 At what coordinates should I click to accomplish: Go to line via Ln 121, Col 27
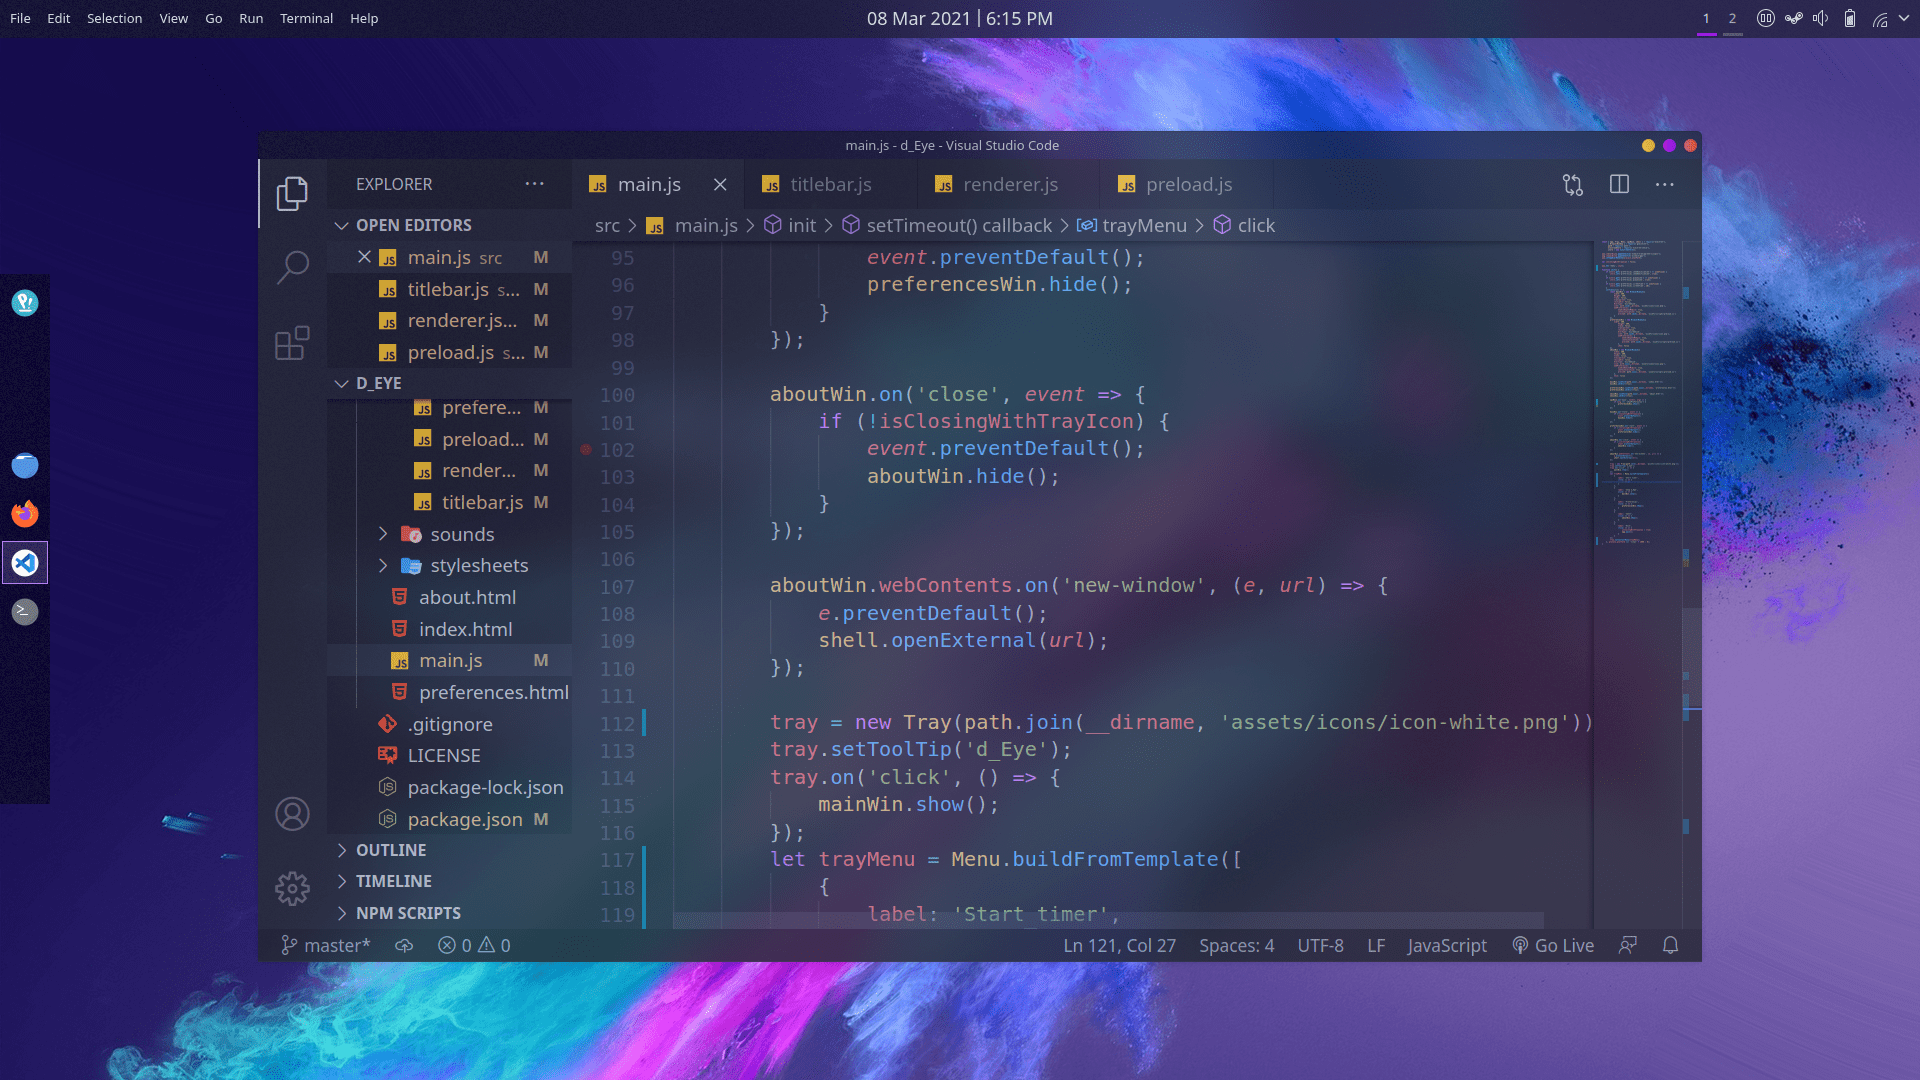point(1119,945)
